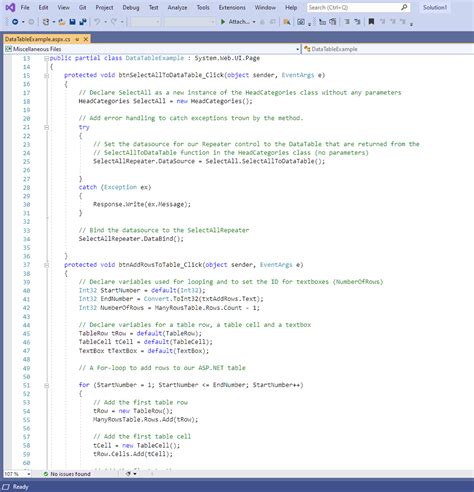Viewport: 474px width, 492px height.
Task: Open the Help menu
Action: (291, 7)
